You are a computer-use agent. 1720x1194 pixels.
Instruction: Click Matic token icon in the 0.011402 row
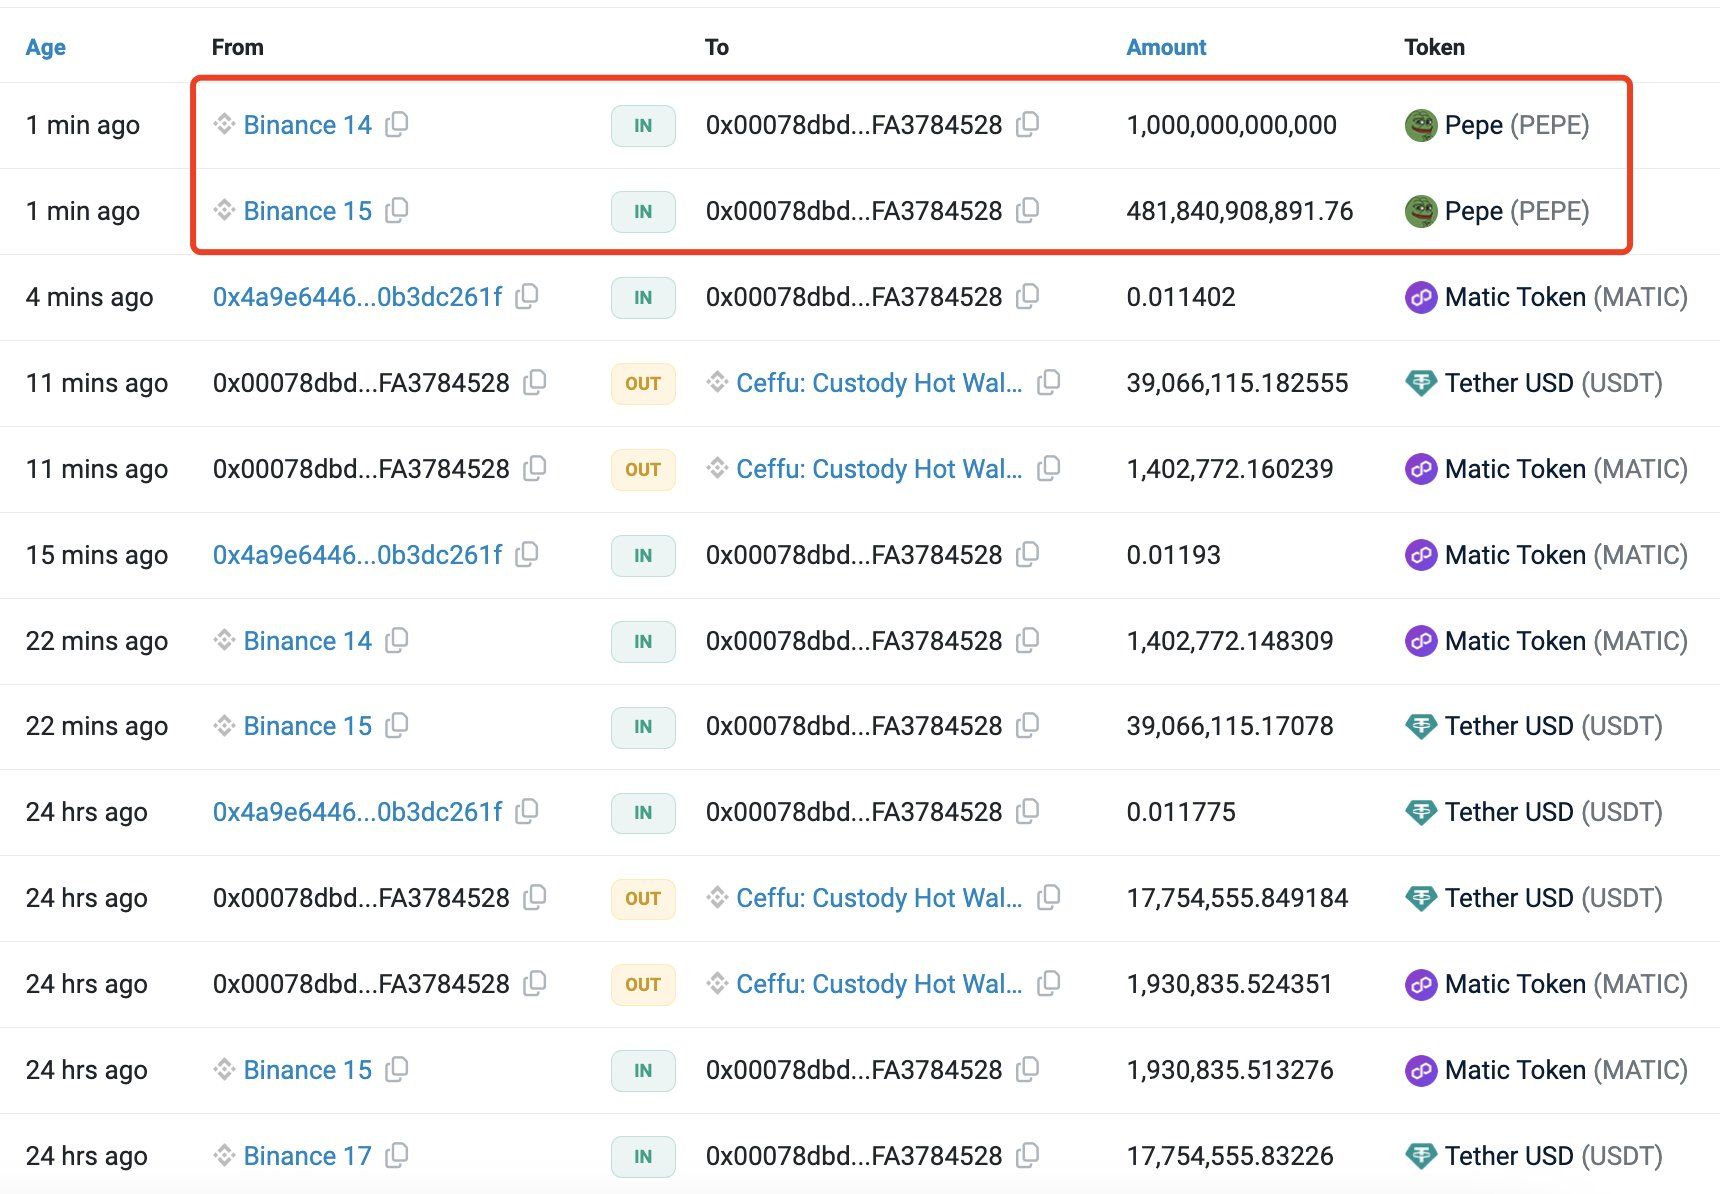point(1421,297)
